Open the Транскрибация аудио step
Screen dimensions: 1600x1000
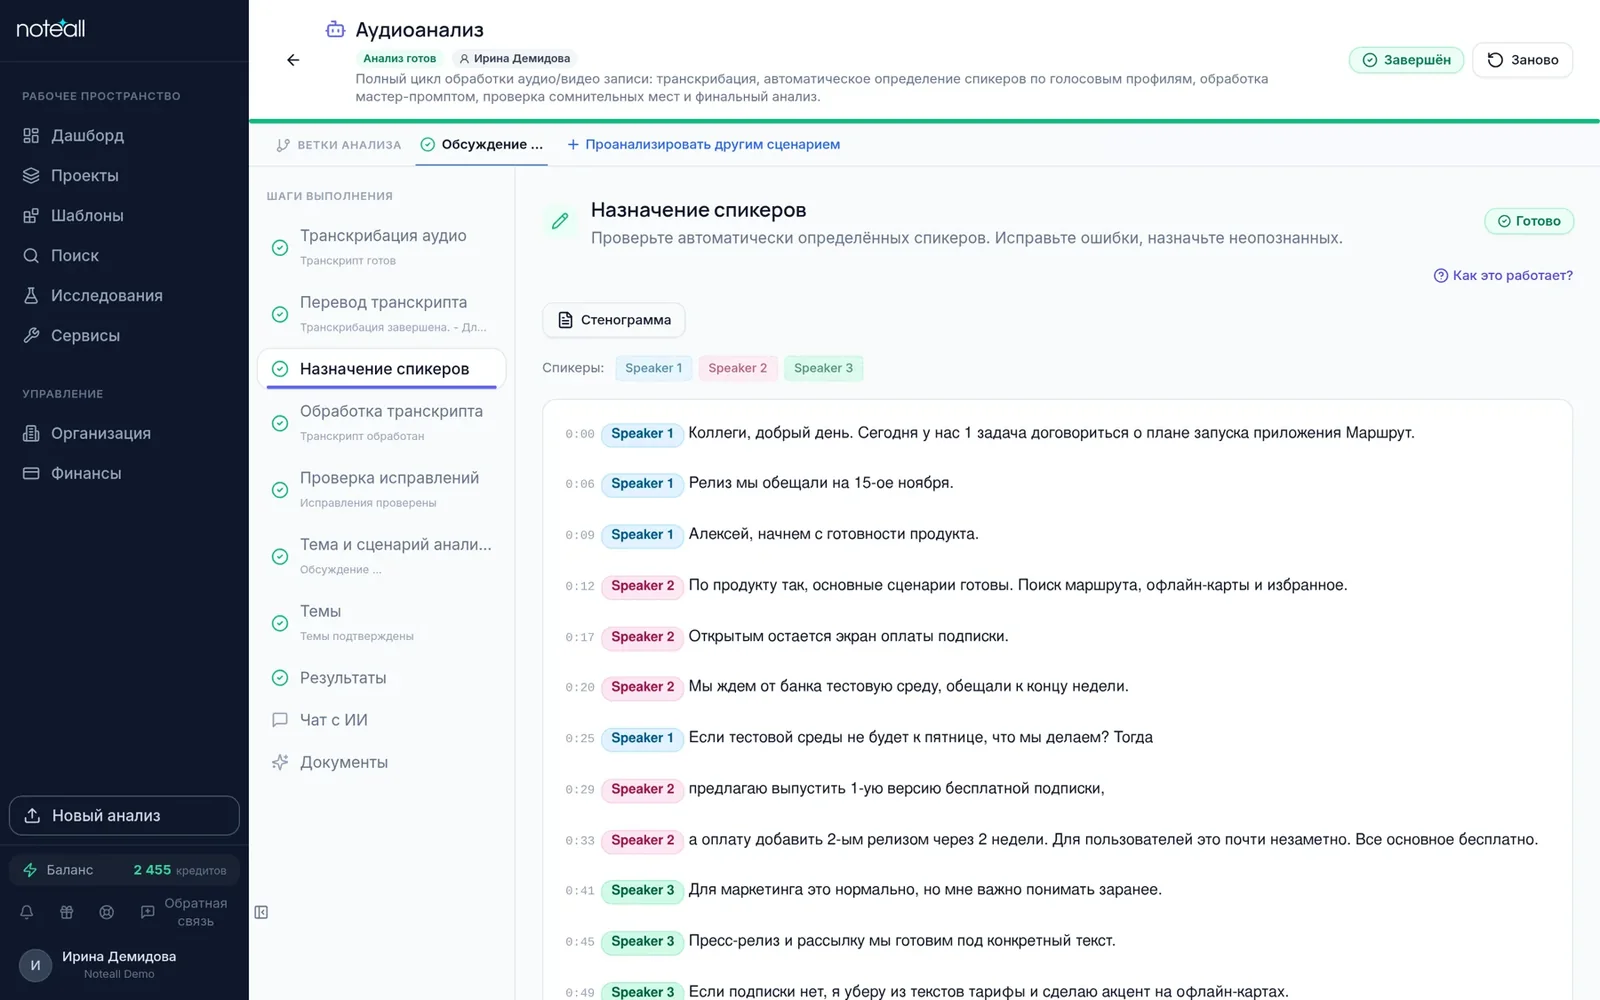(382, 246)
